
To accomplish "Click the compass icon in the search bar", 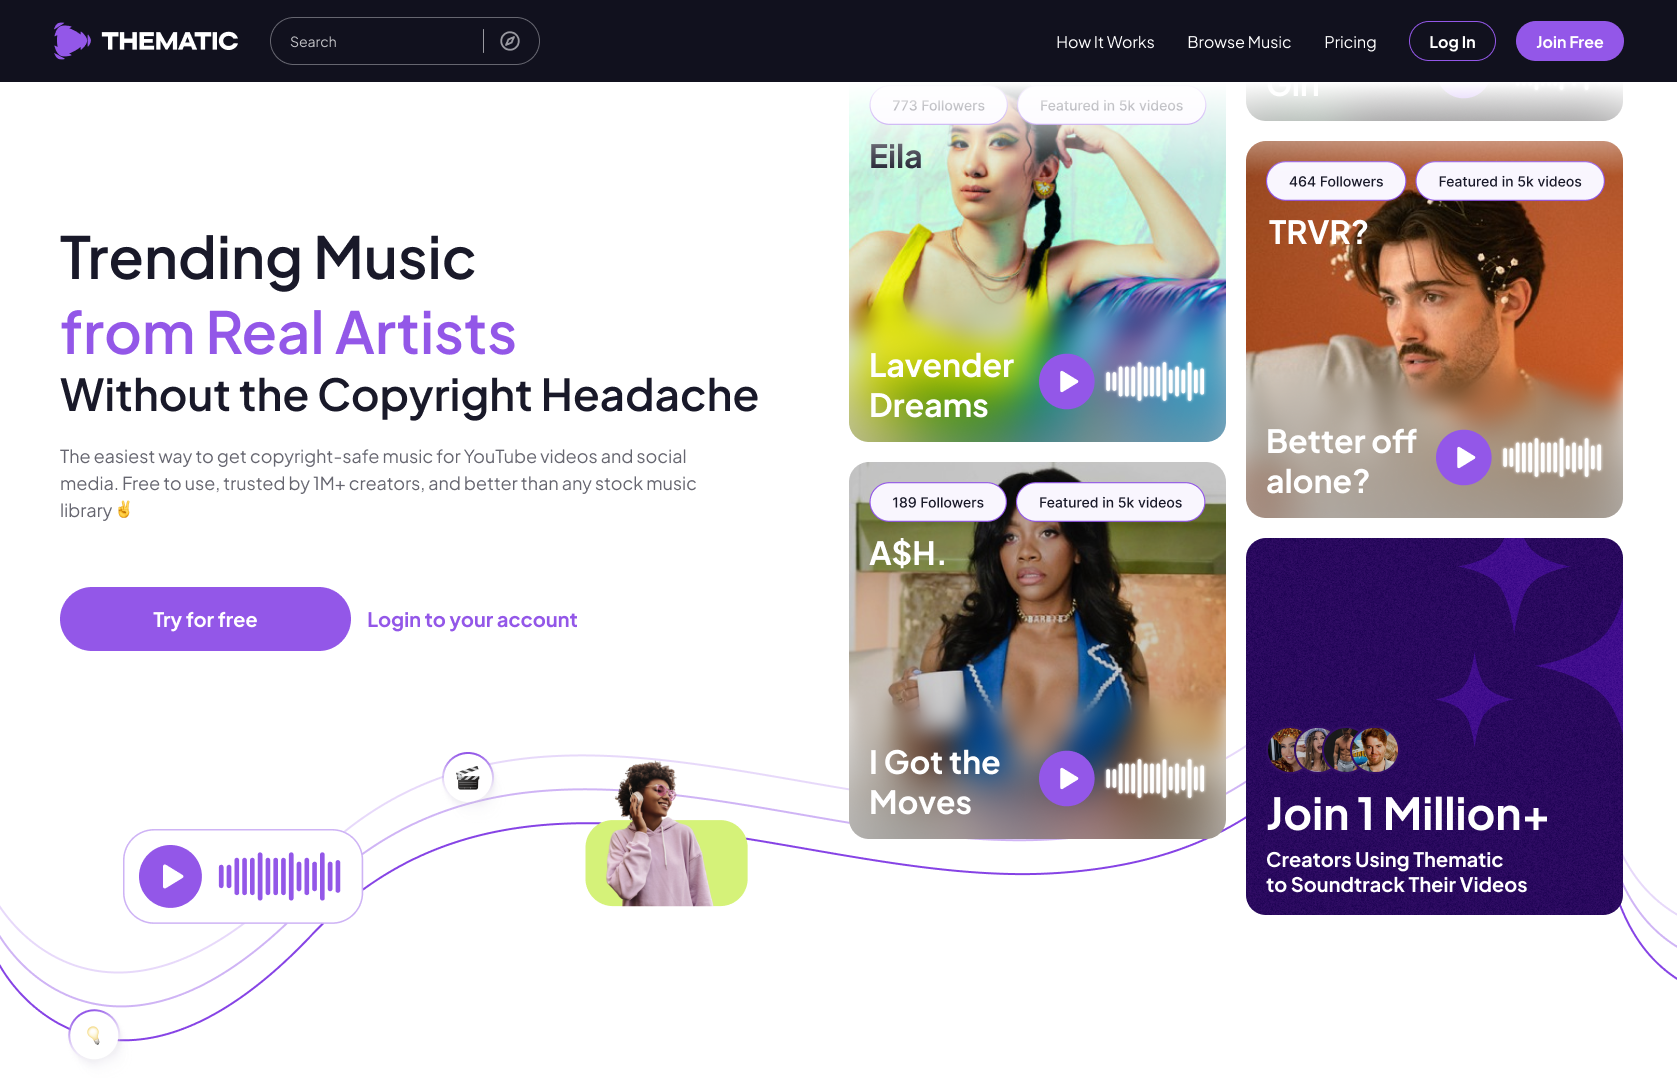I will (510, 41).
